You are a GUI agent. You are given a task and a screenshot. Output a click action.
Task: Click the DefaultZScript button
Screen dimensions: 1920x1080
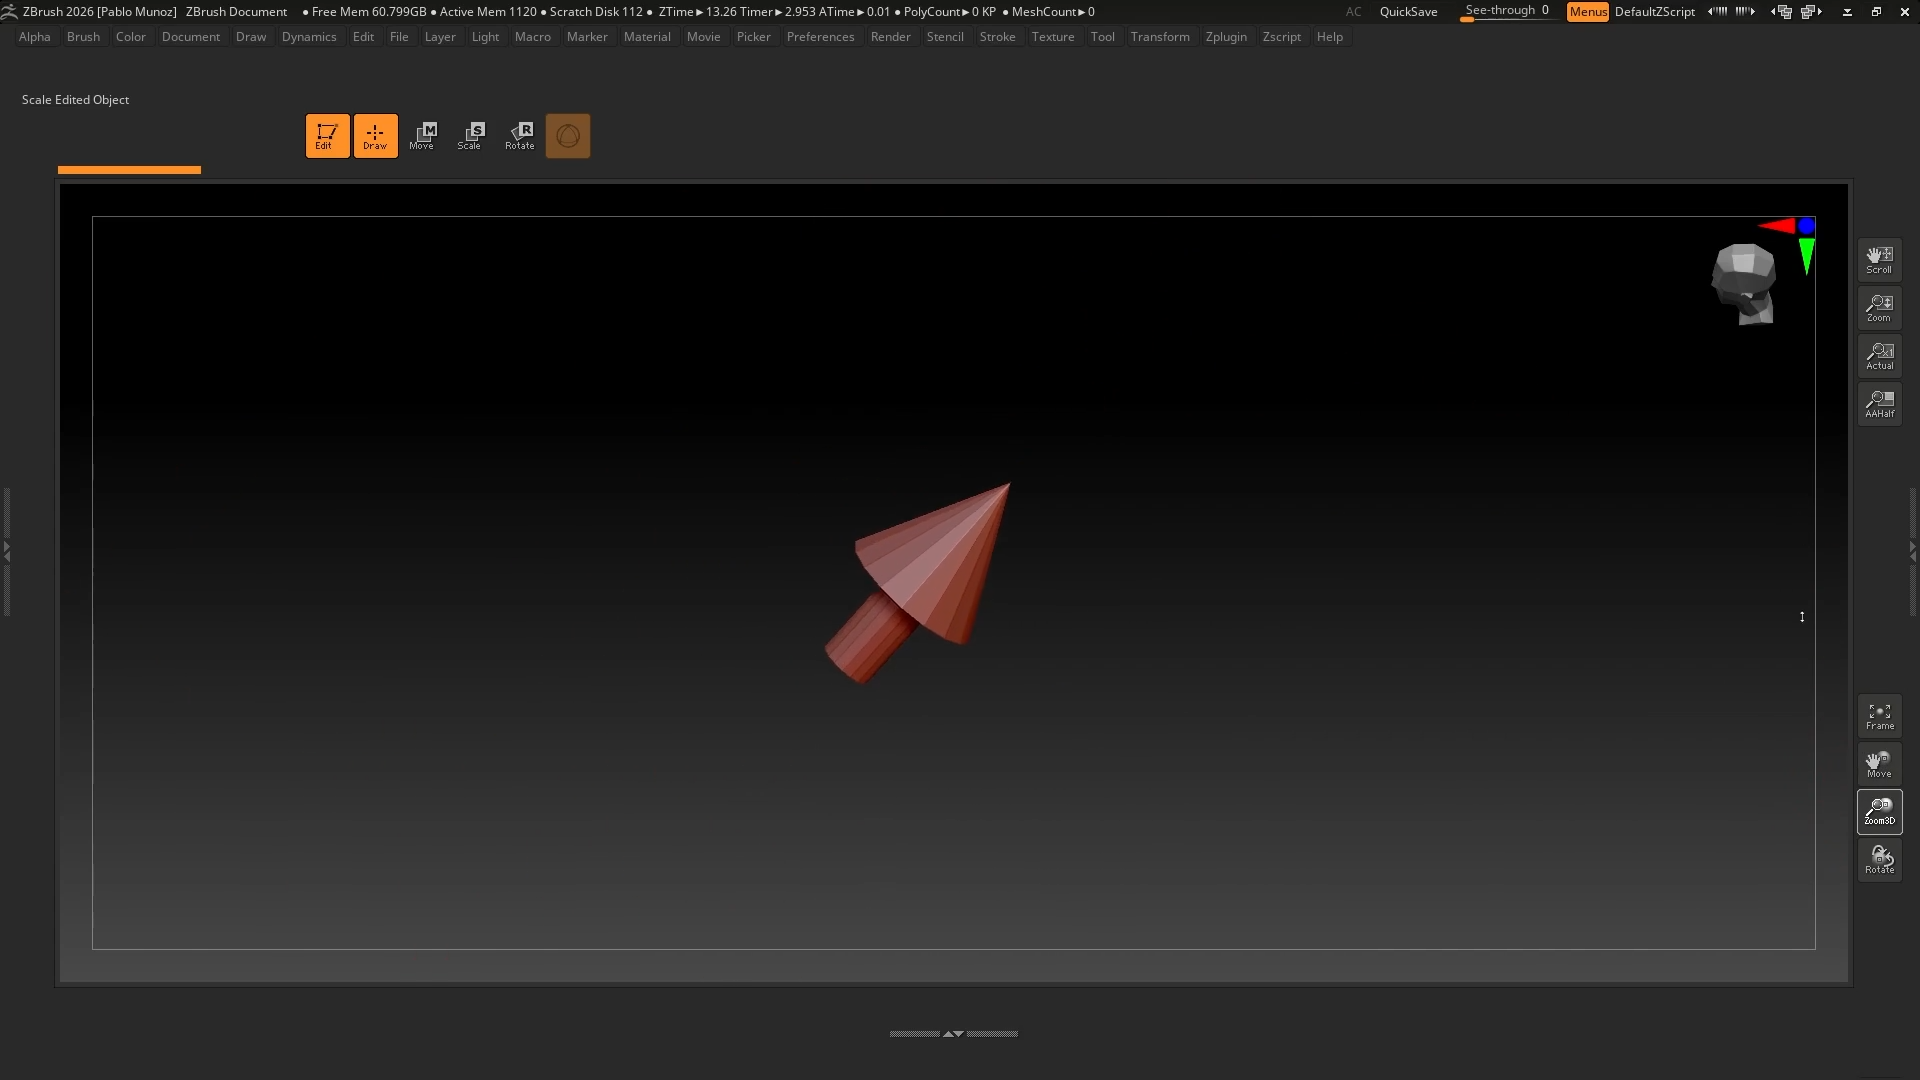click(x=1654, y=12)
